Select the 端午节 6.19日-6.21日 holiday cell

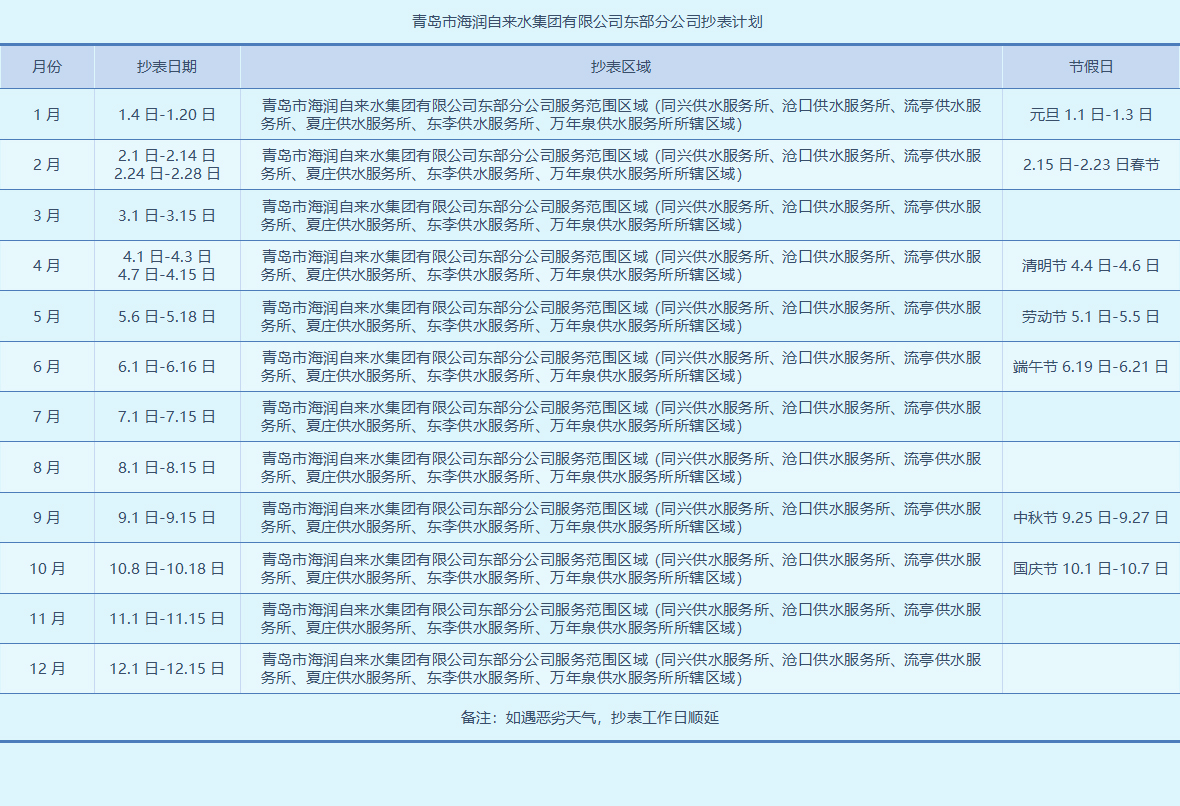point(1090,366)
